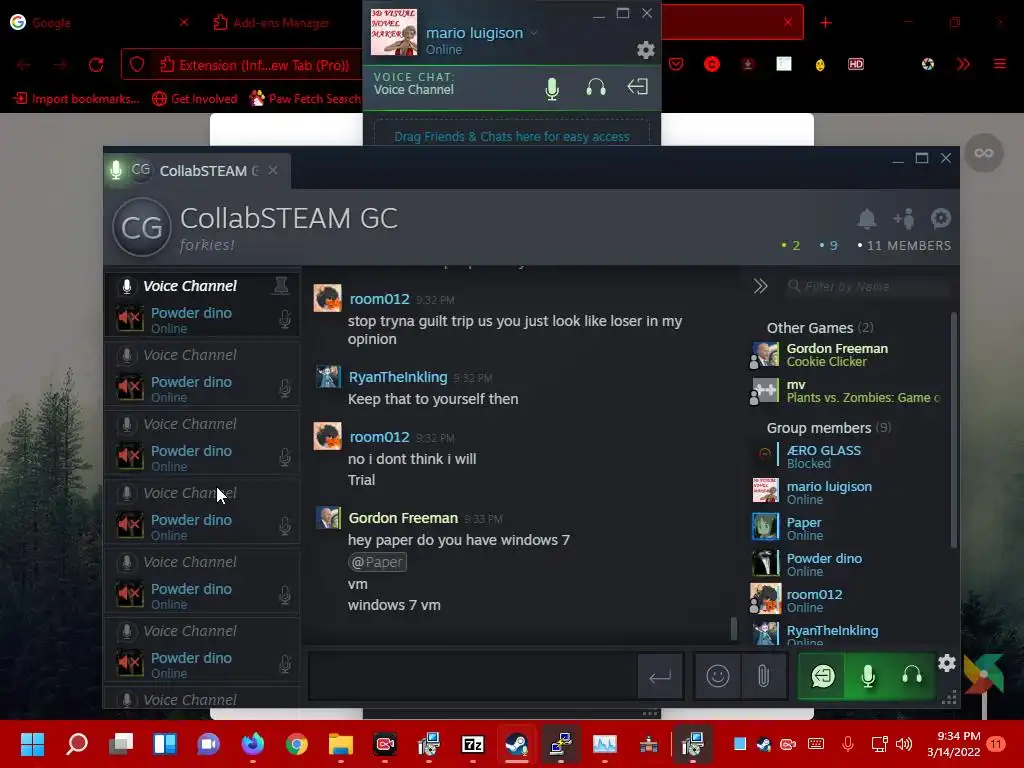This screenshot has width=1024, height=768.
Task: Select the CollabSTEAM chat tab
Action: pyautogui.click(x=195, y=170)
